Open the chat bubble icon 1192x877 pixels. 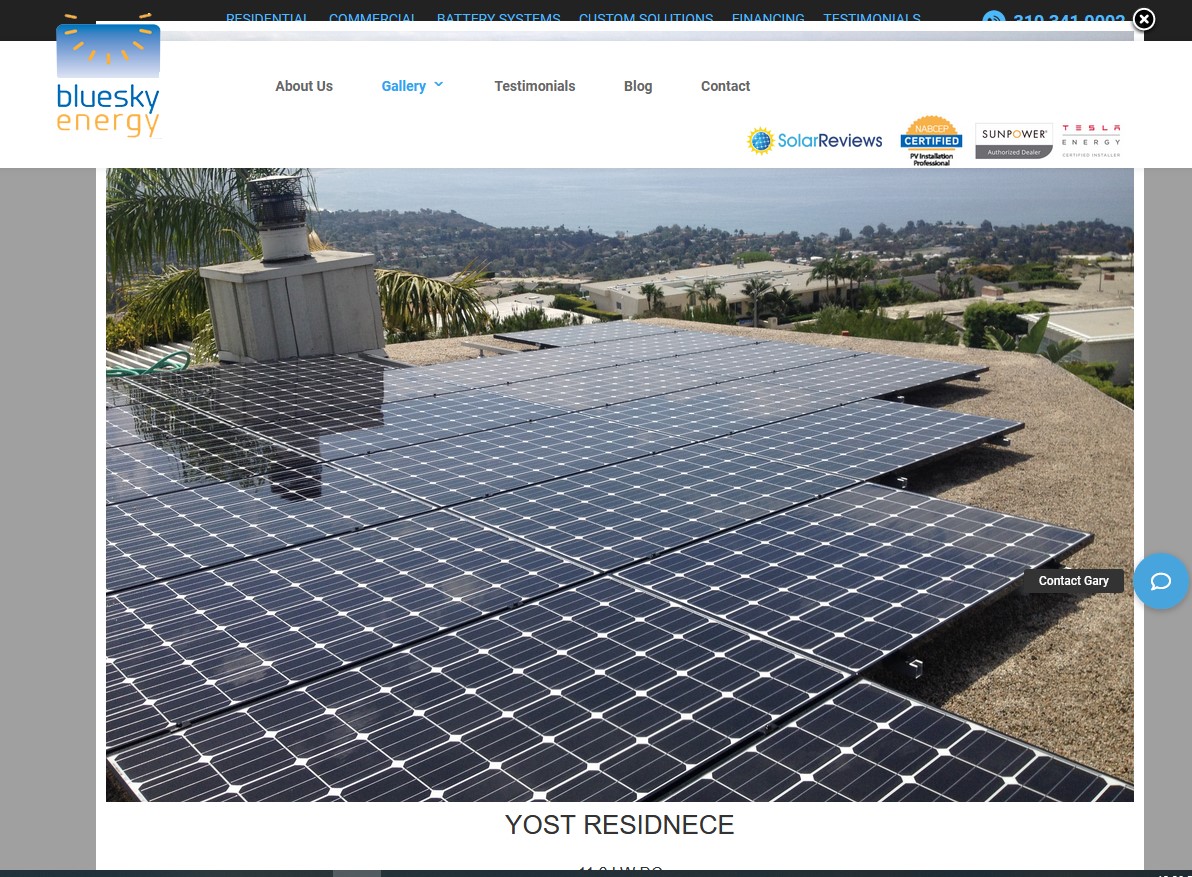coord(1160,581)
